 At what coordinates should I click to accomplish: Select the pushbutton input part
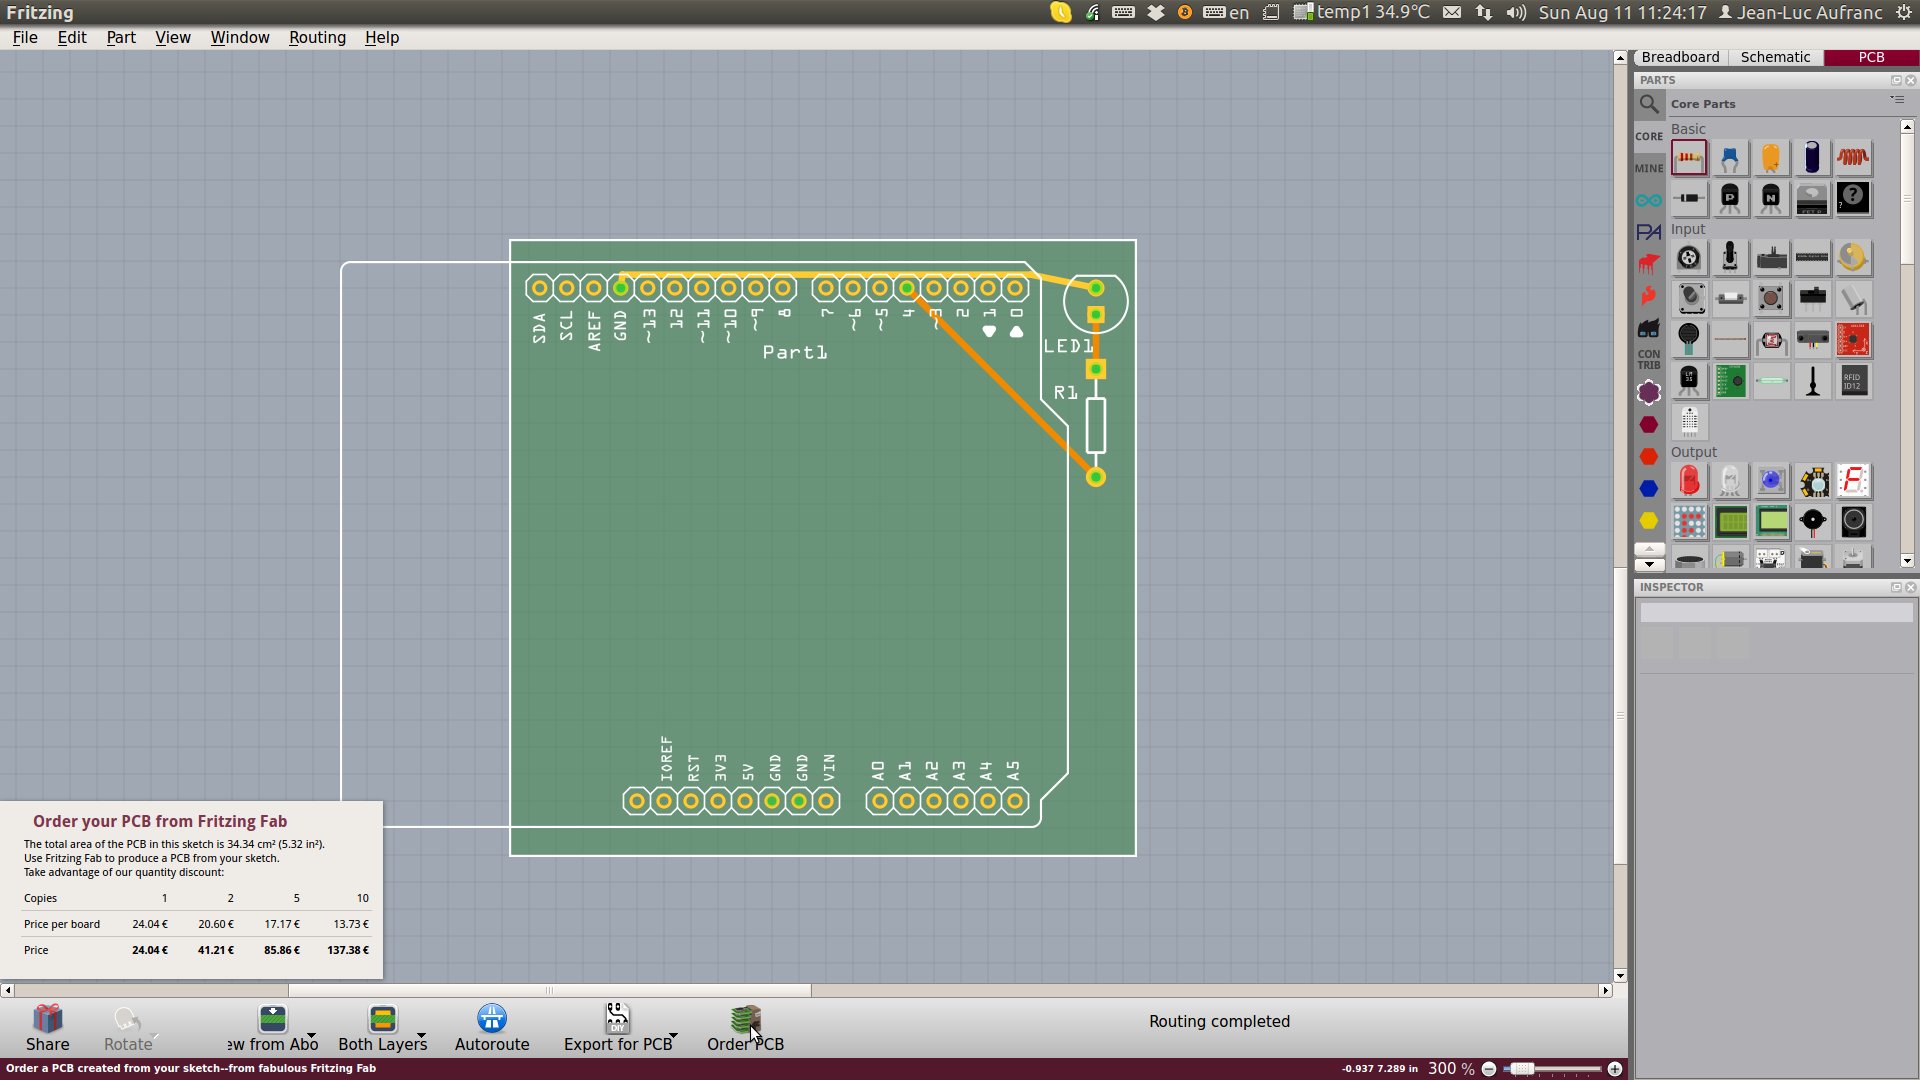[1771, 298]
